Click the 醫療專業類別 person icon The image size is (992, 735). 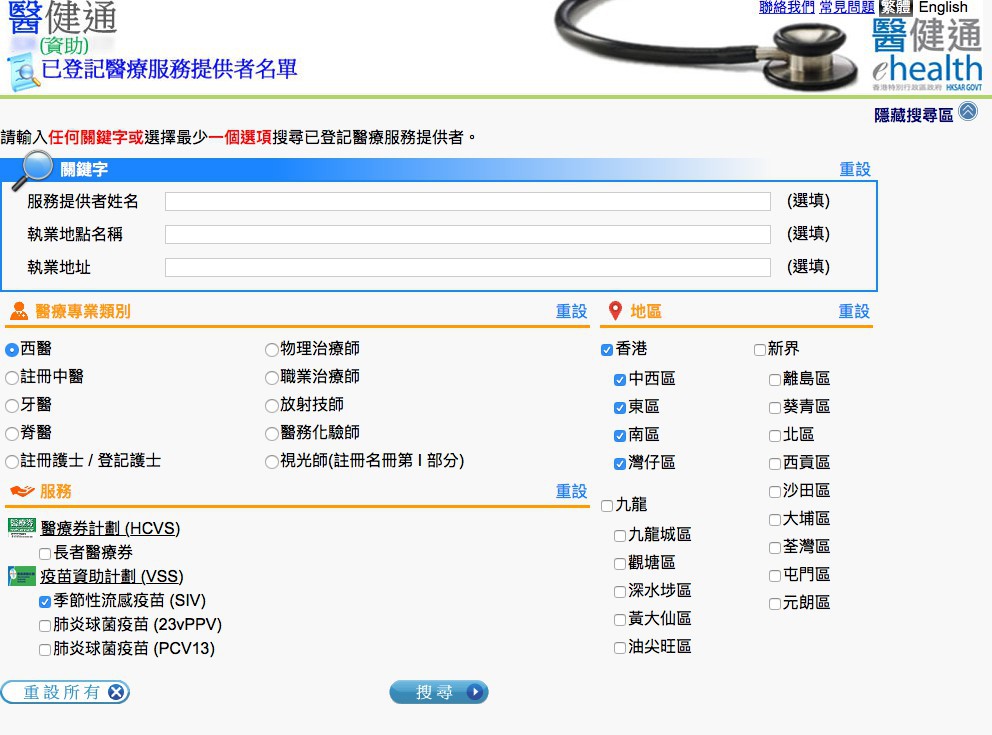19,311
